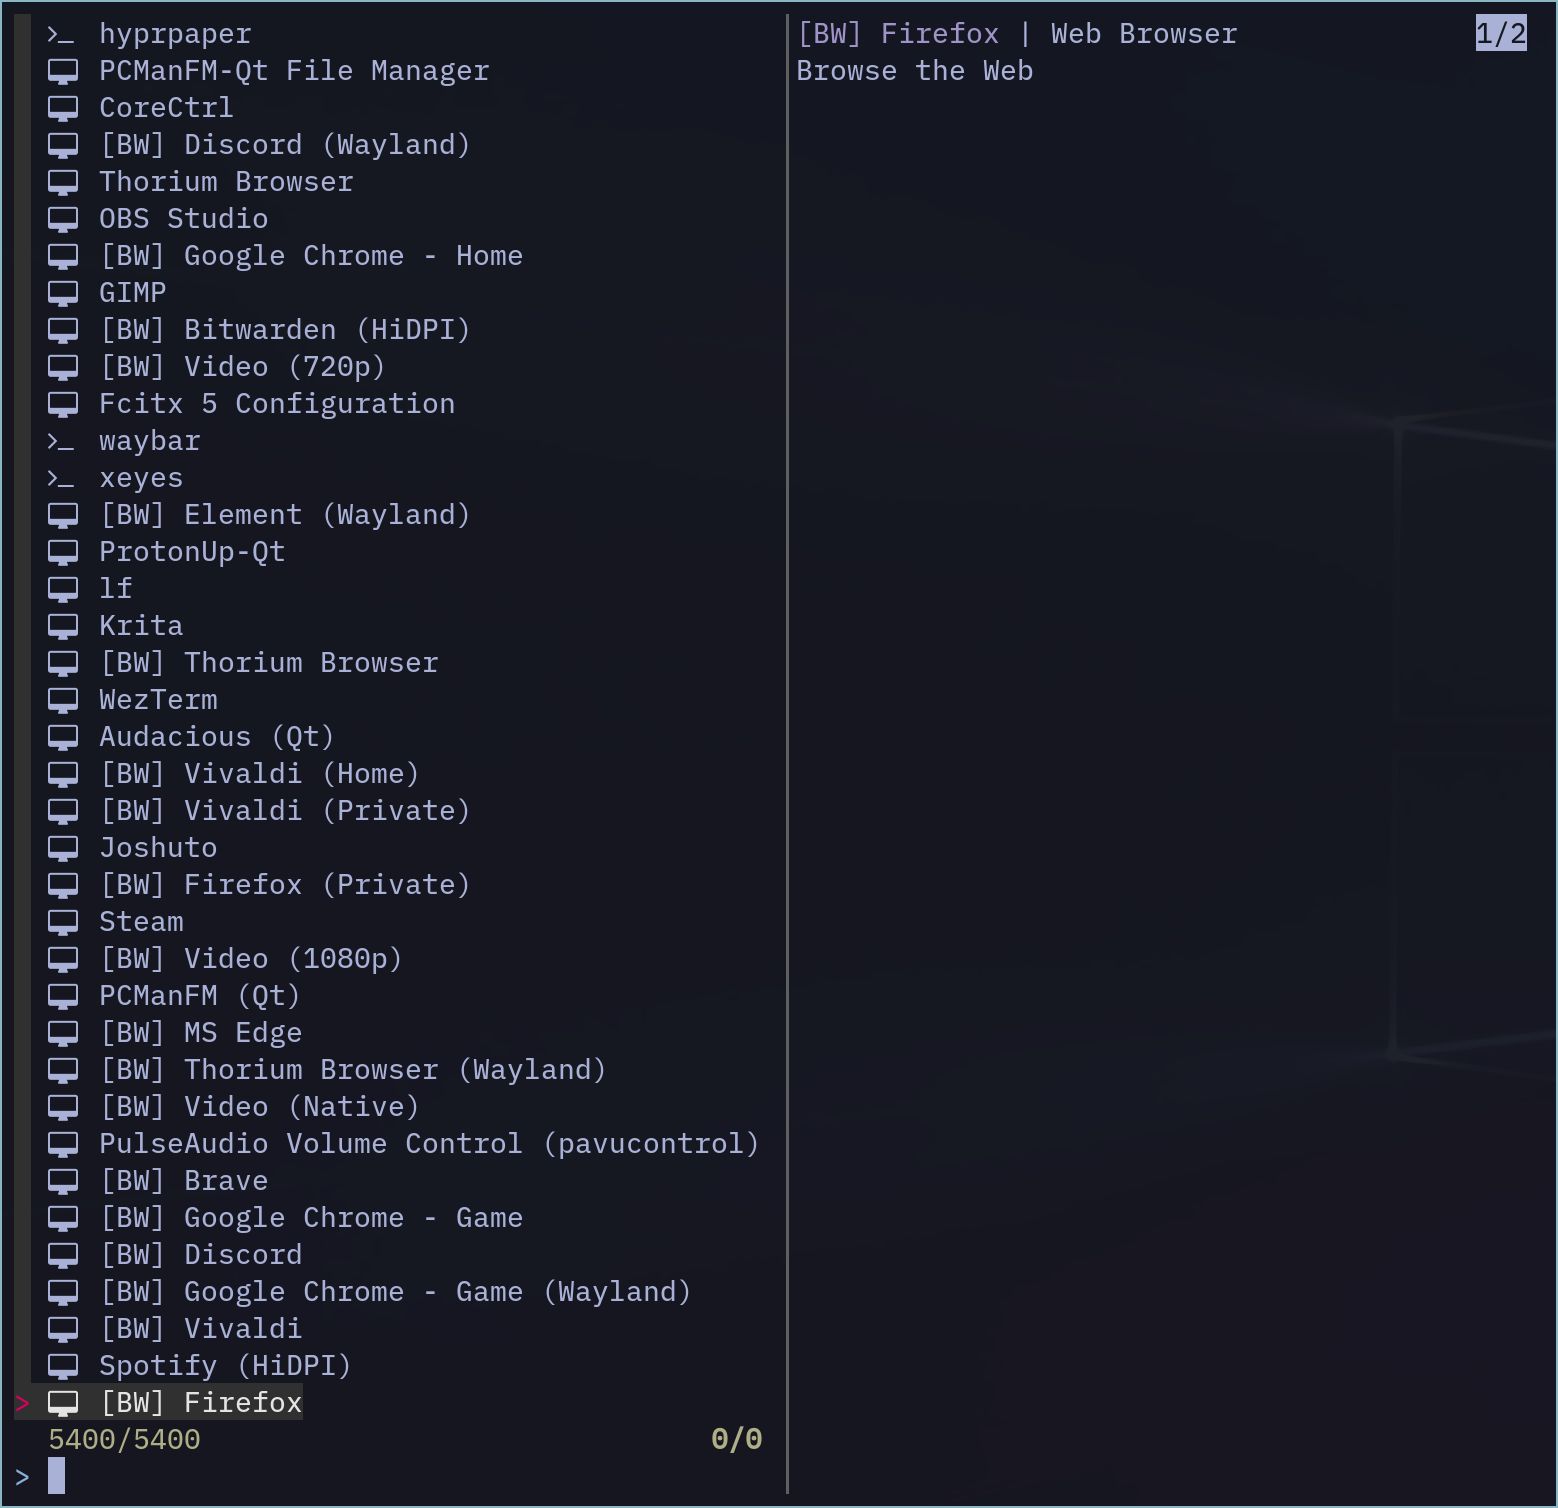Select the OBS Studio entry
1558x1508 pixels.
[183, 220]
